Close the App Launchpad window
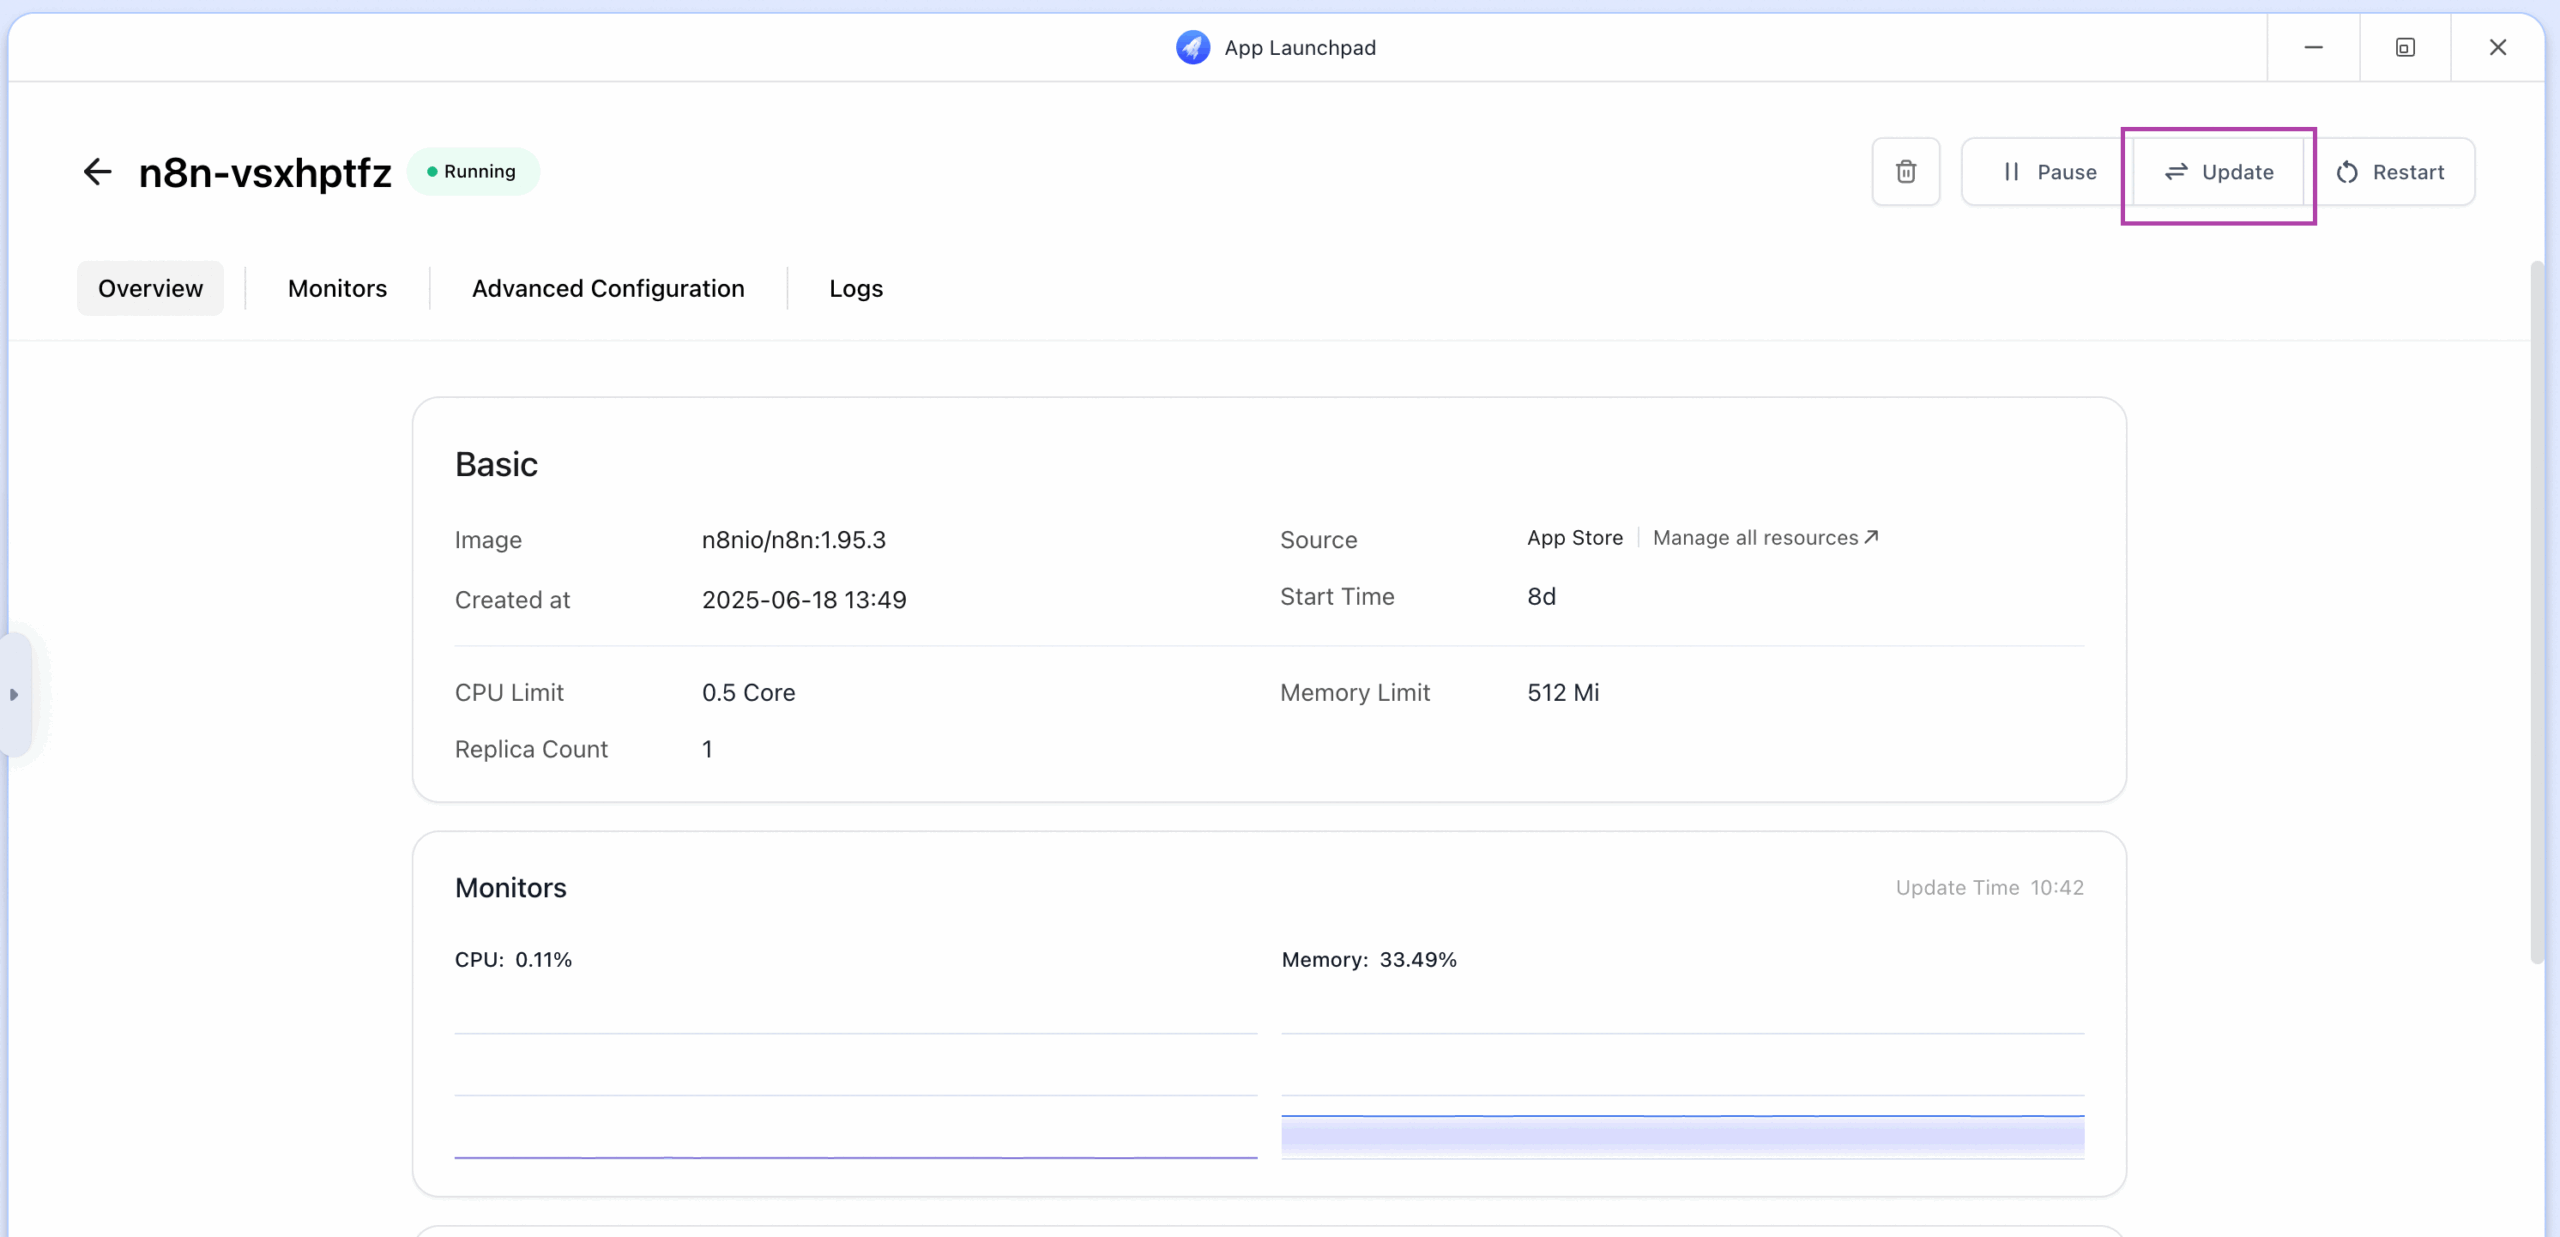This screenshot has height=1237, width=2560. pyautogui.click(x=2497, y=47)
